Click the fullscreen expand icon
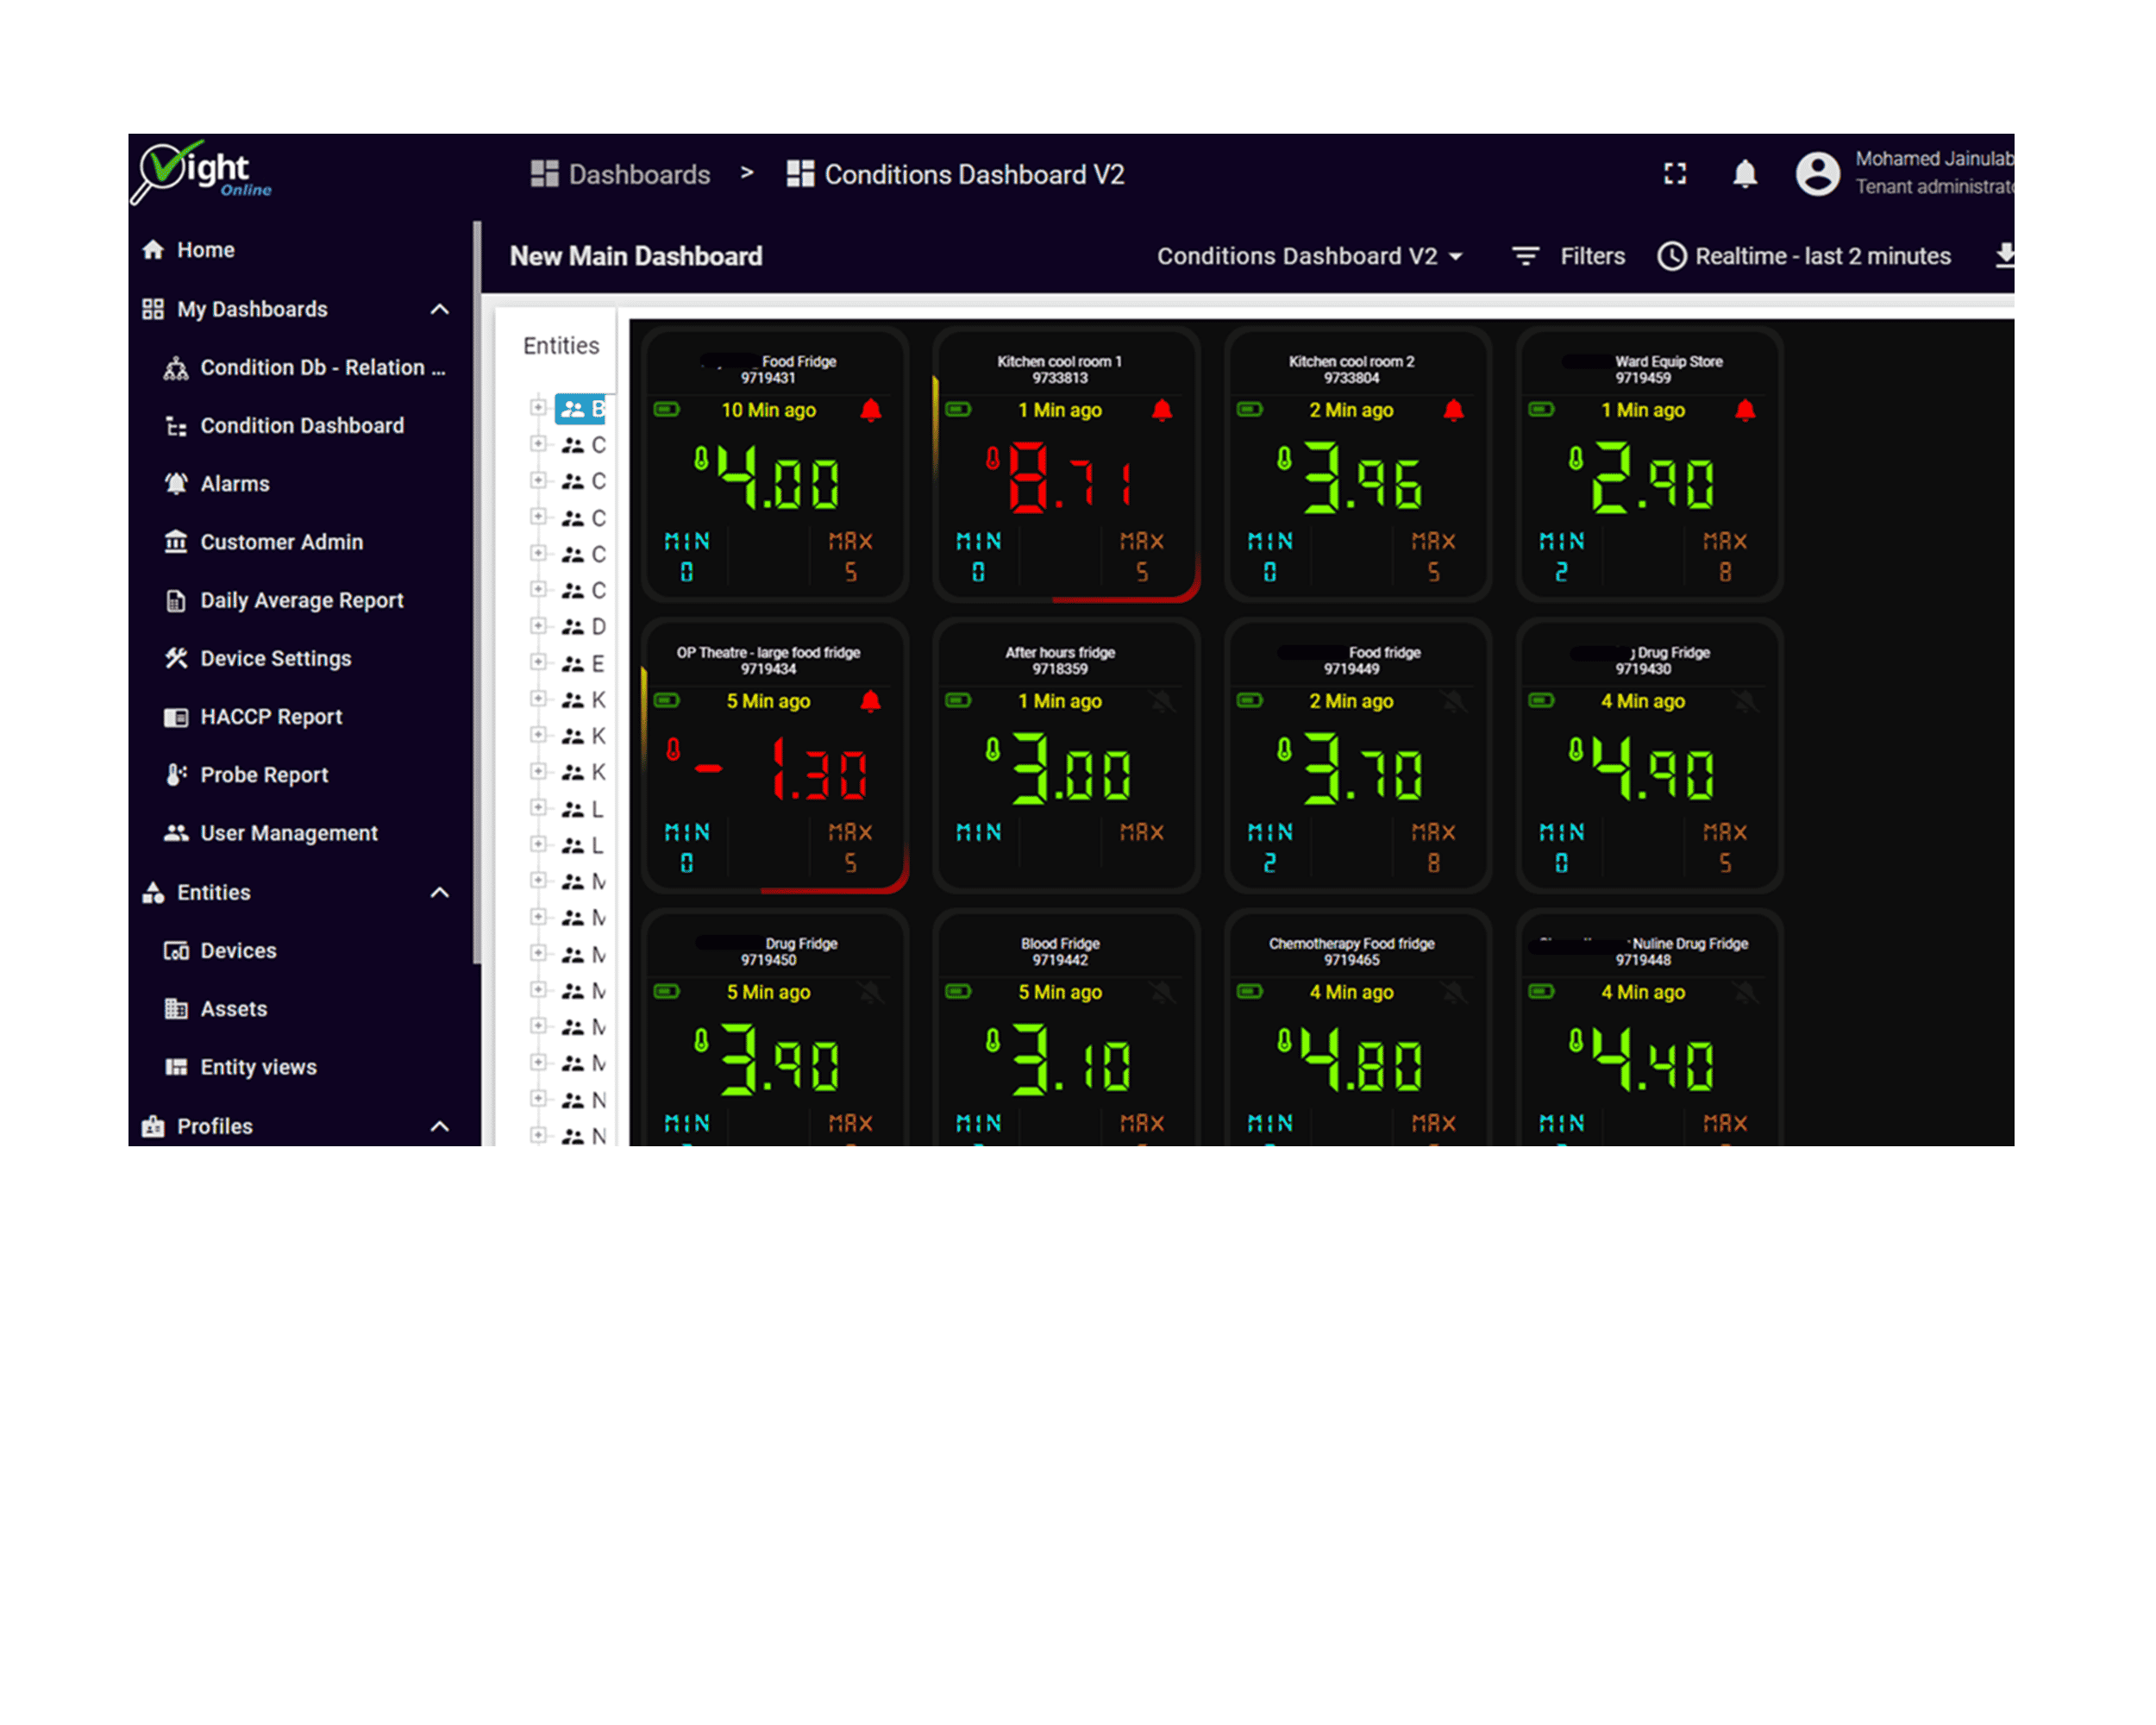2156x1725 pixels. 1675,174
